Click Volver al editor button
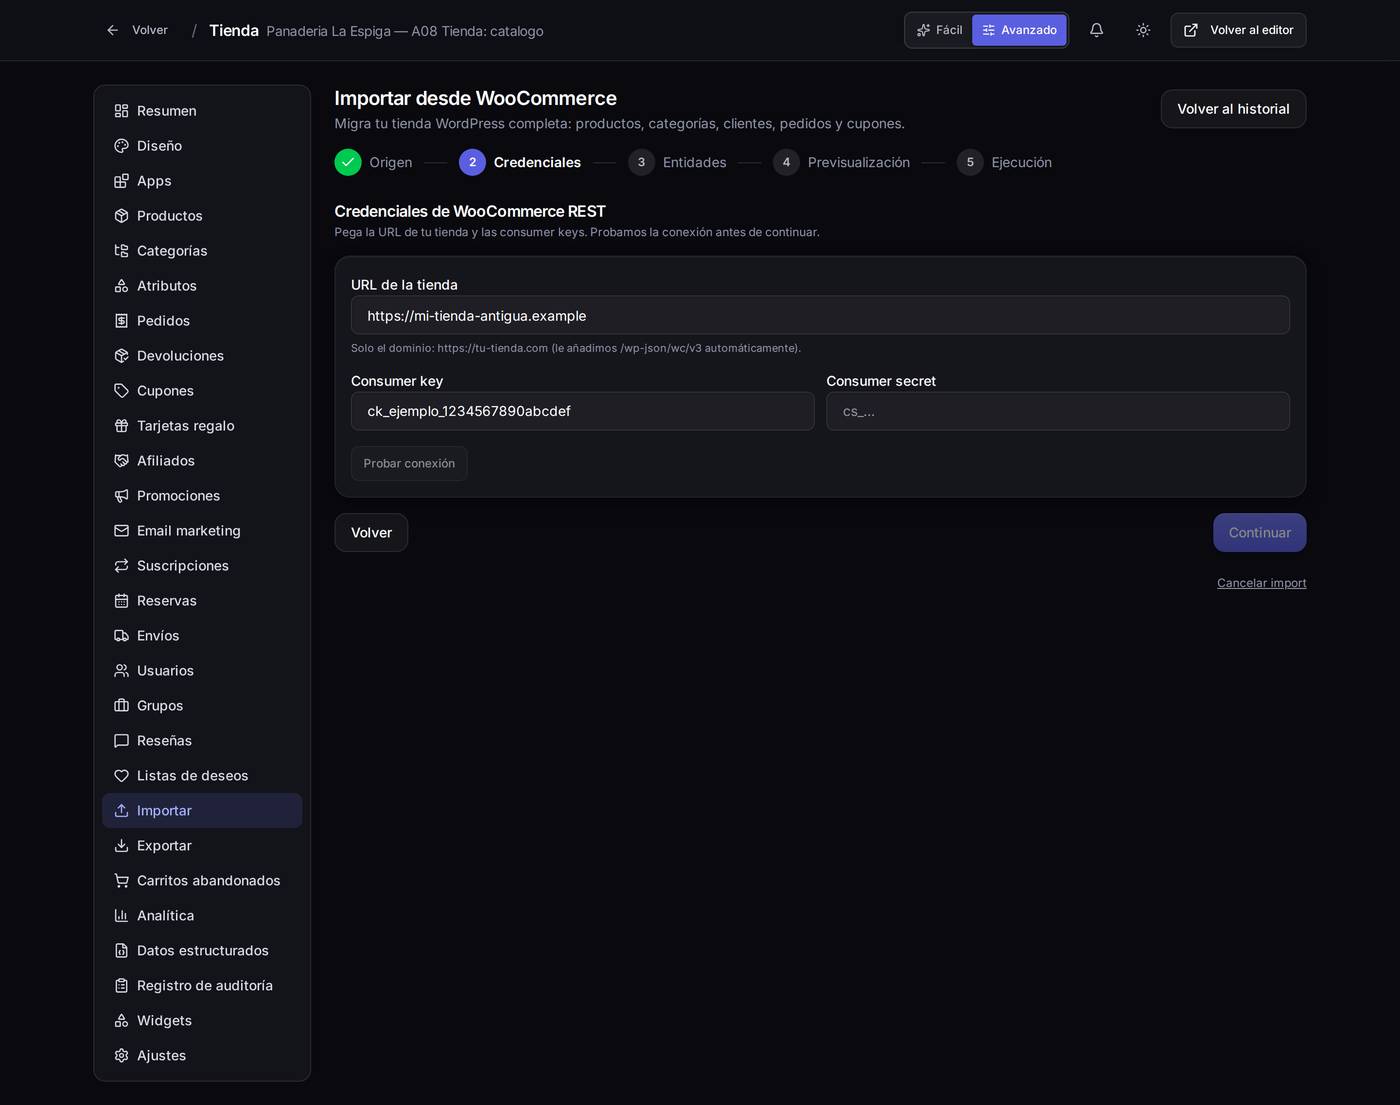Screen dimensions: 1400x1105 [1238, 30]
